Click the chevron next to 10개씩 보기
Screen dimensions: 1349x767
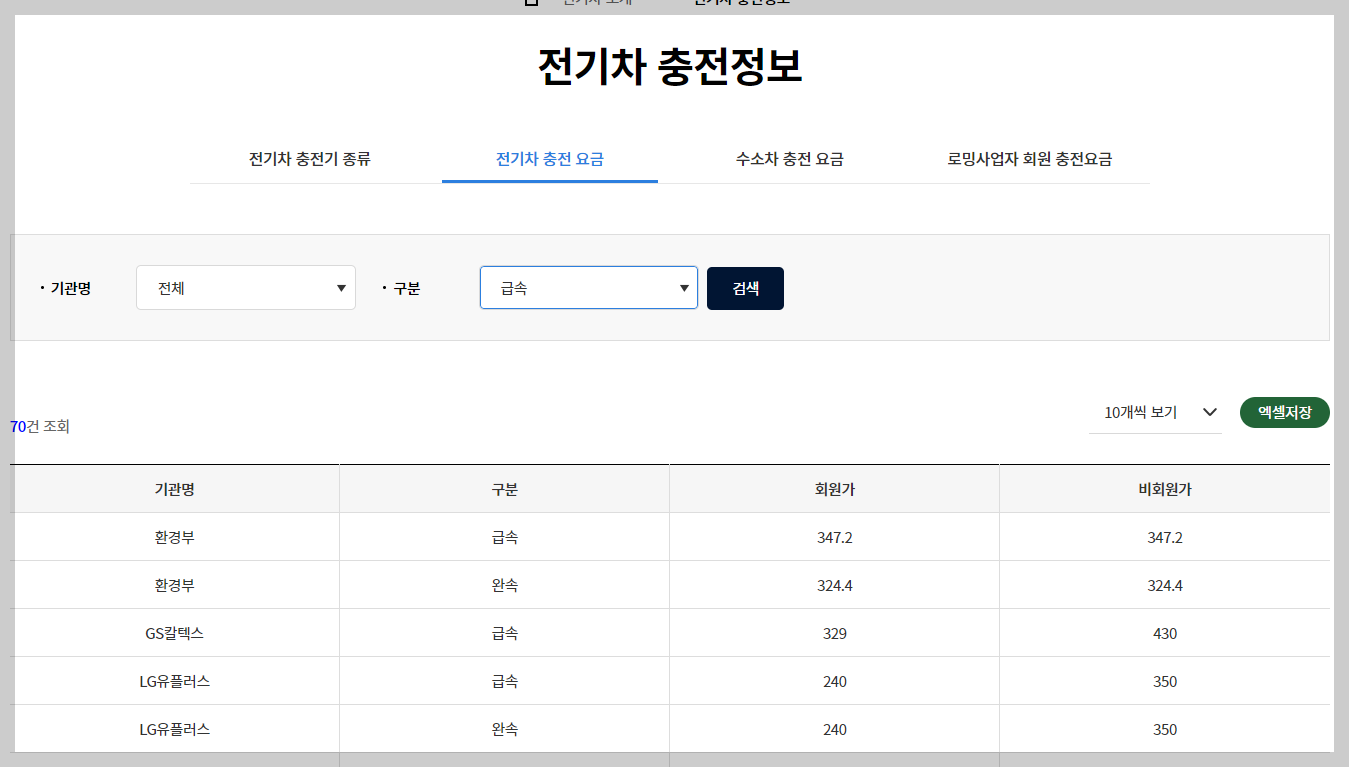1210,412
